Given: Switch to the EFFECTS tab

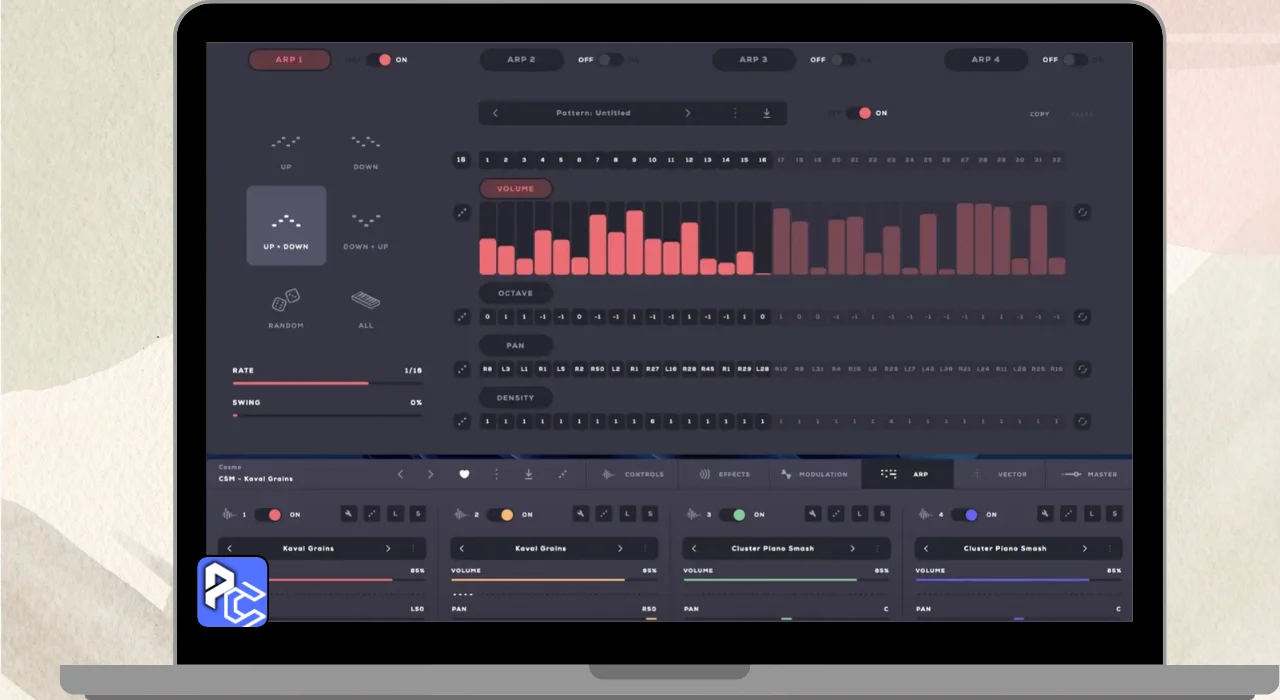Looking at the screenshot, I should (724, 474).
